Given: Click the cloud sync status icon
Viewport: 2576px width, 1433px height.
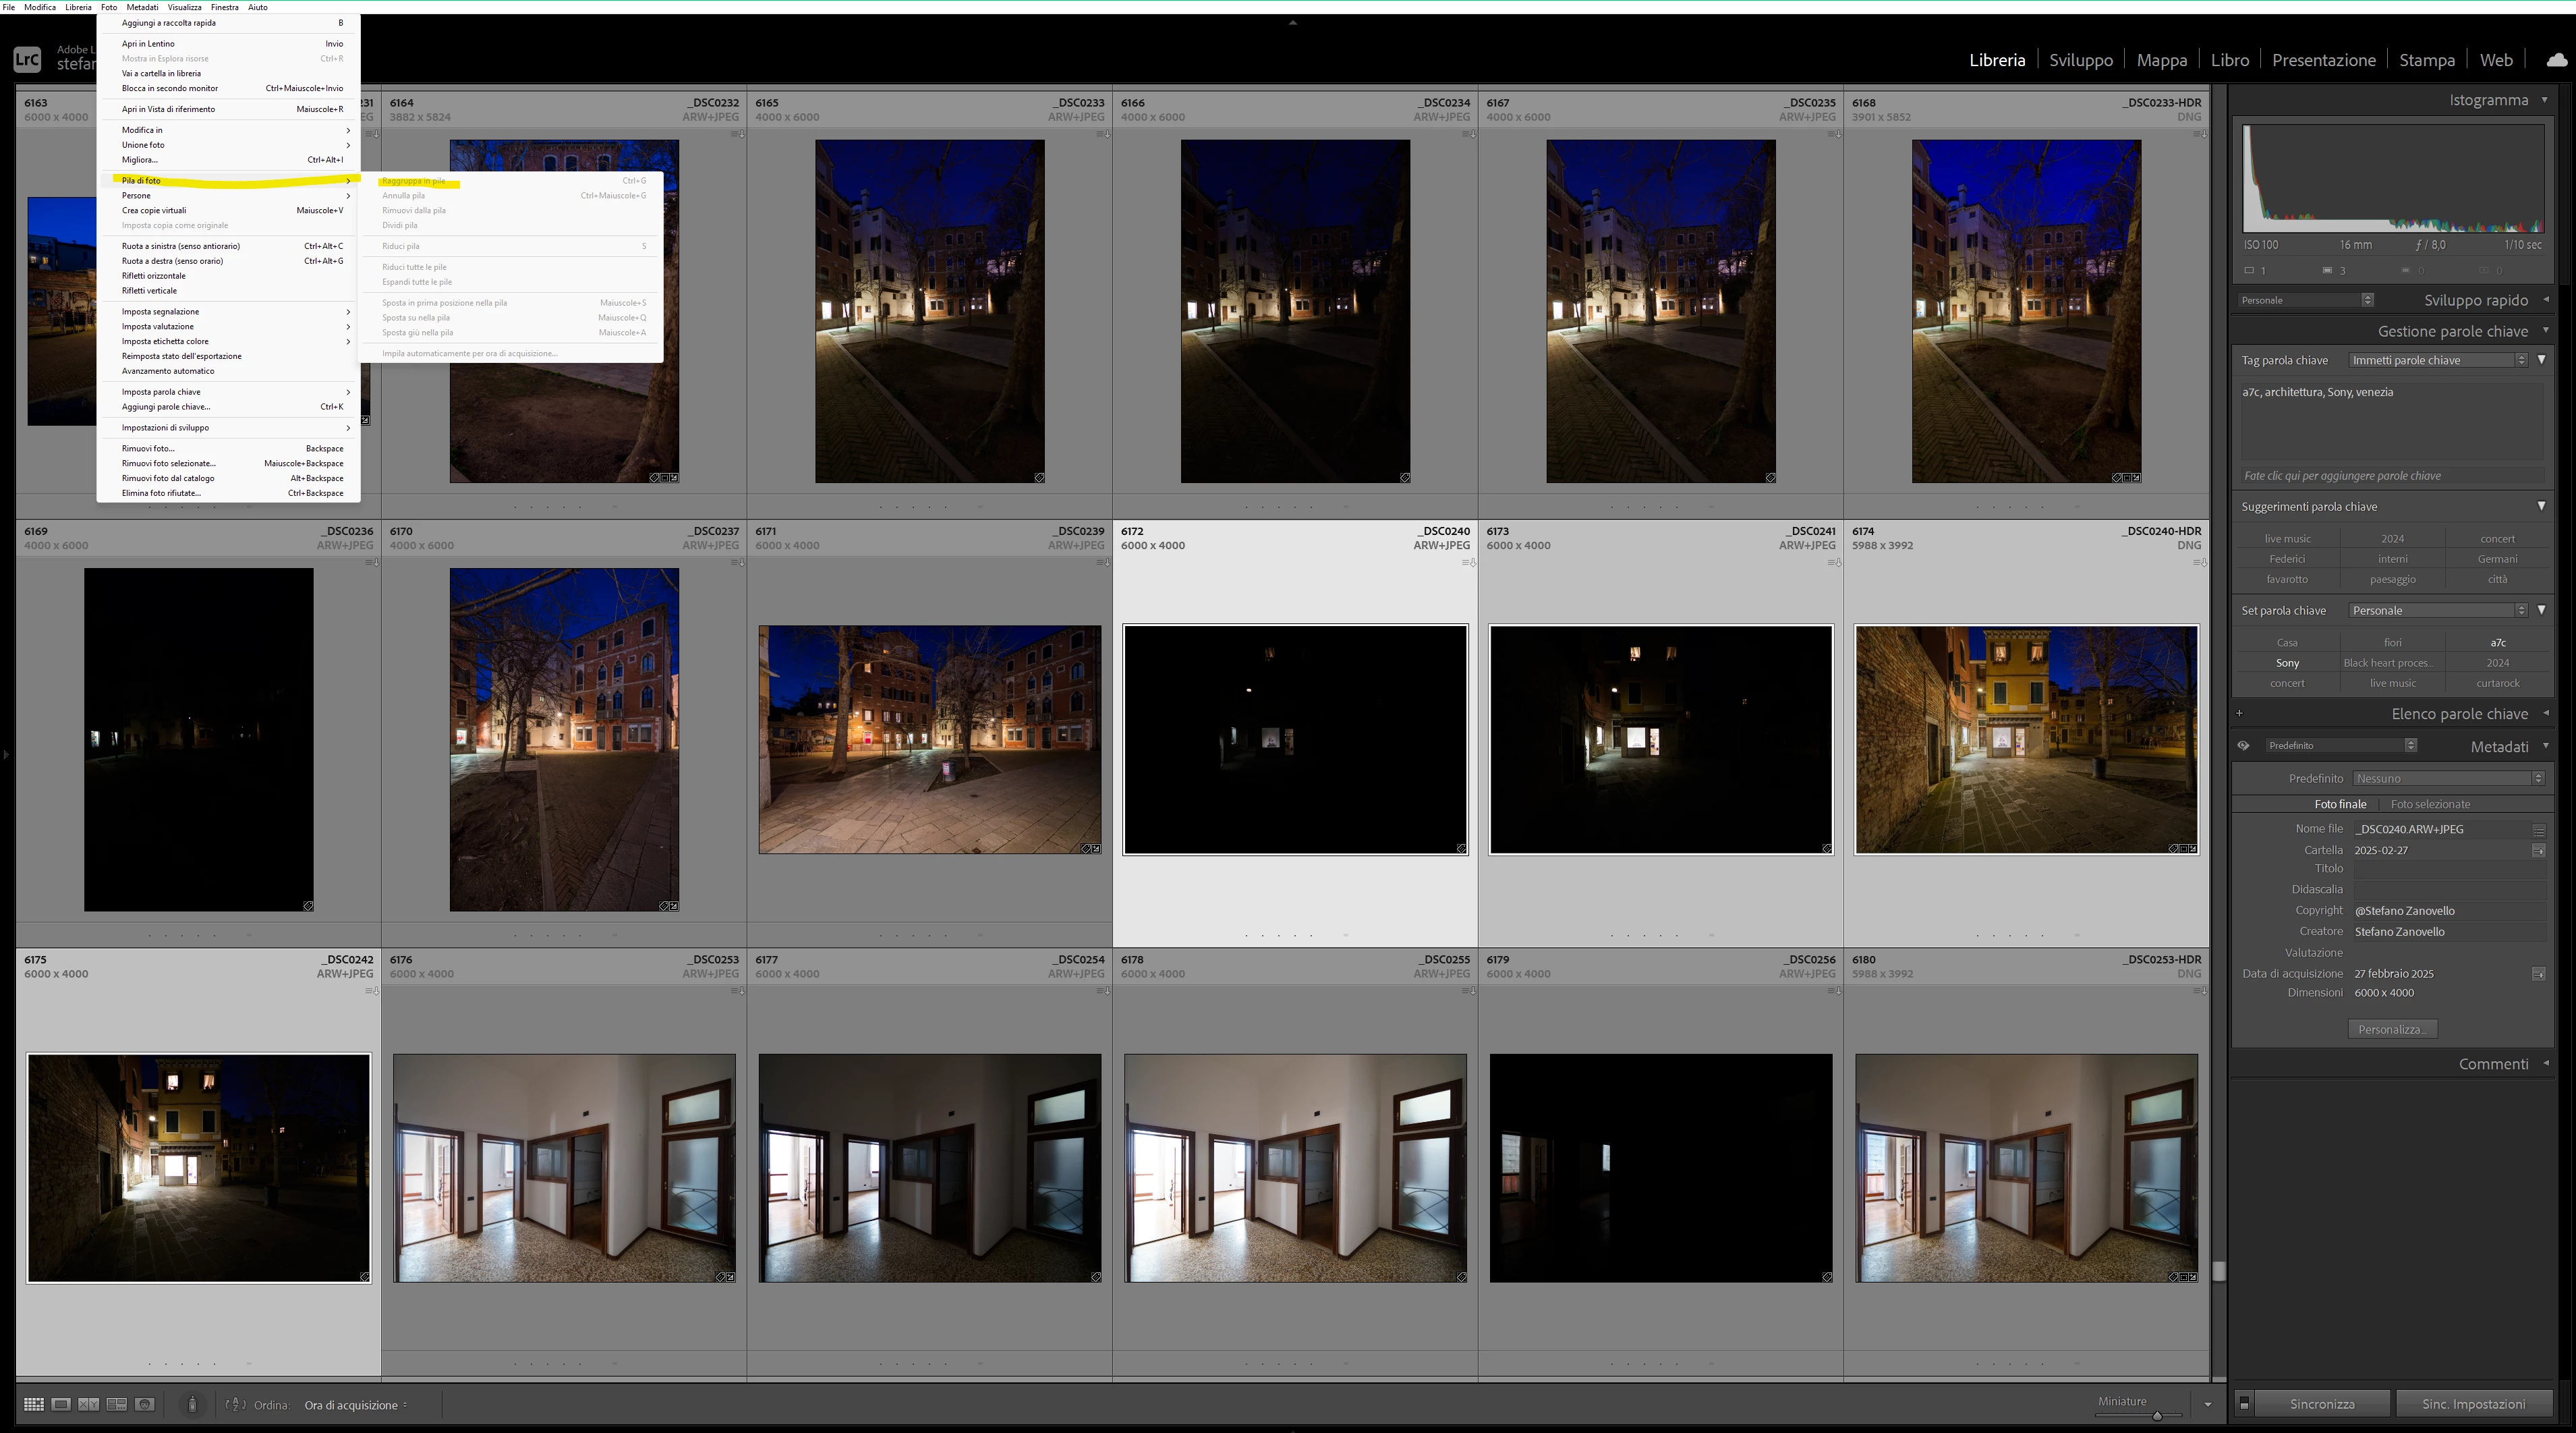Looking at the screenshot, I should (x=2556, y=60).
